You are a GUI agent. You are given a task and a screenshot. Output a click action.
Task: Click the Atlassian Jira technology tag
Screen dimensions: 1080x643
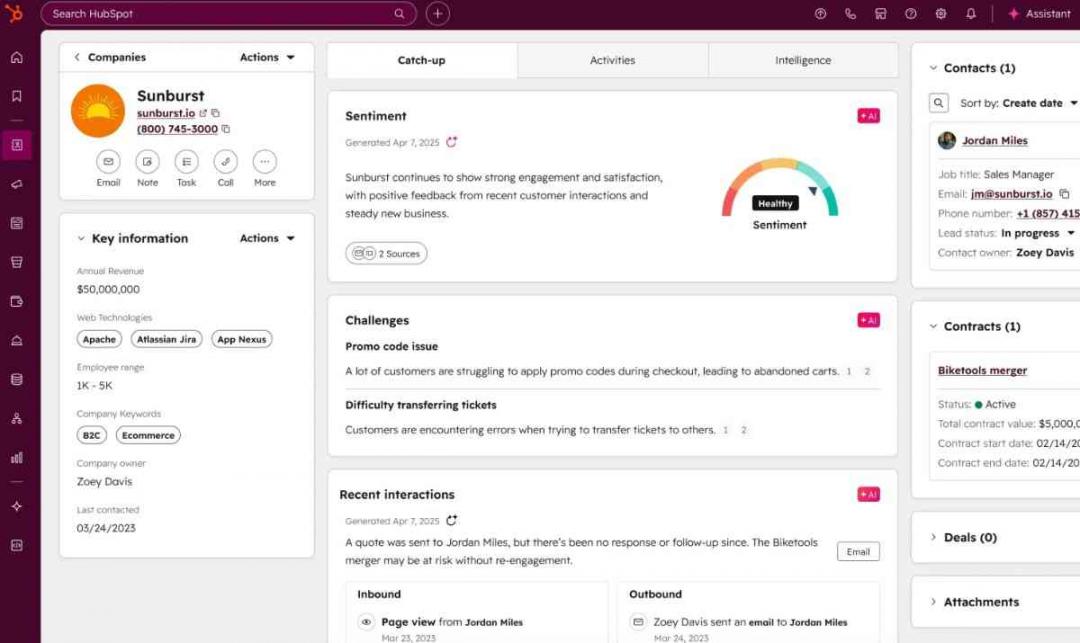[x=166, y=339]
